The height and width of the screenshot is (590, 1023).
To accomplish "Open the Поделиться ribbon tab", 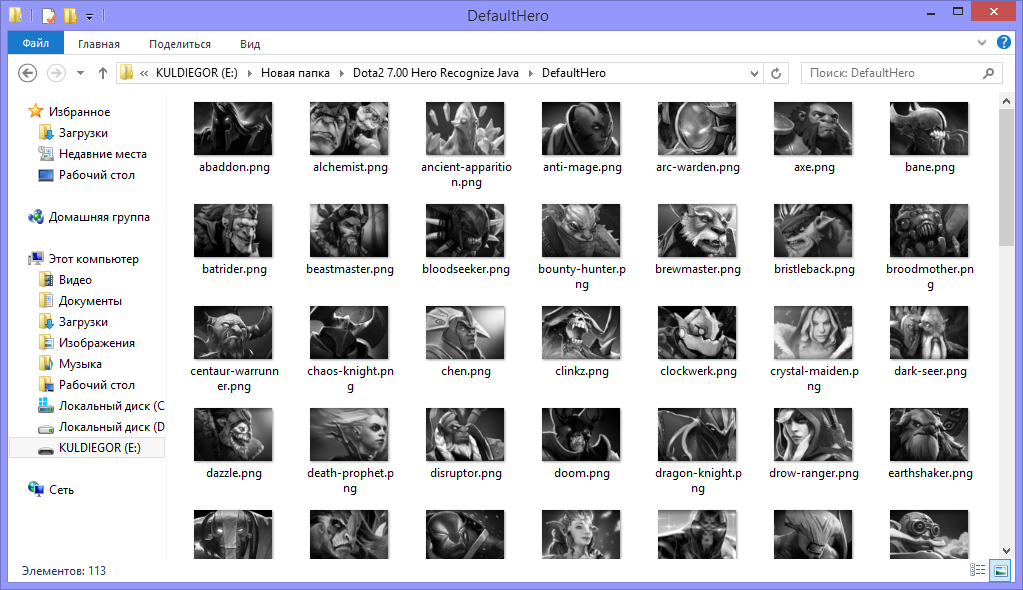I will pos(179,44).
